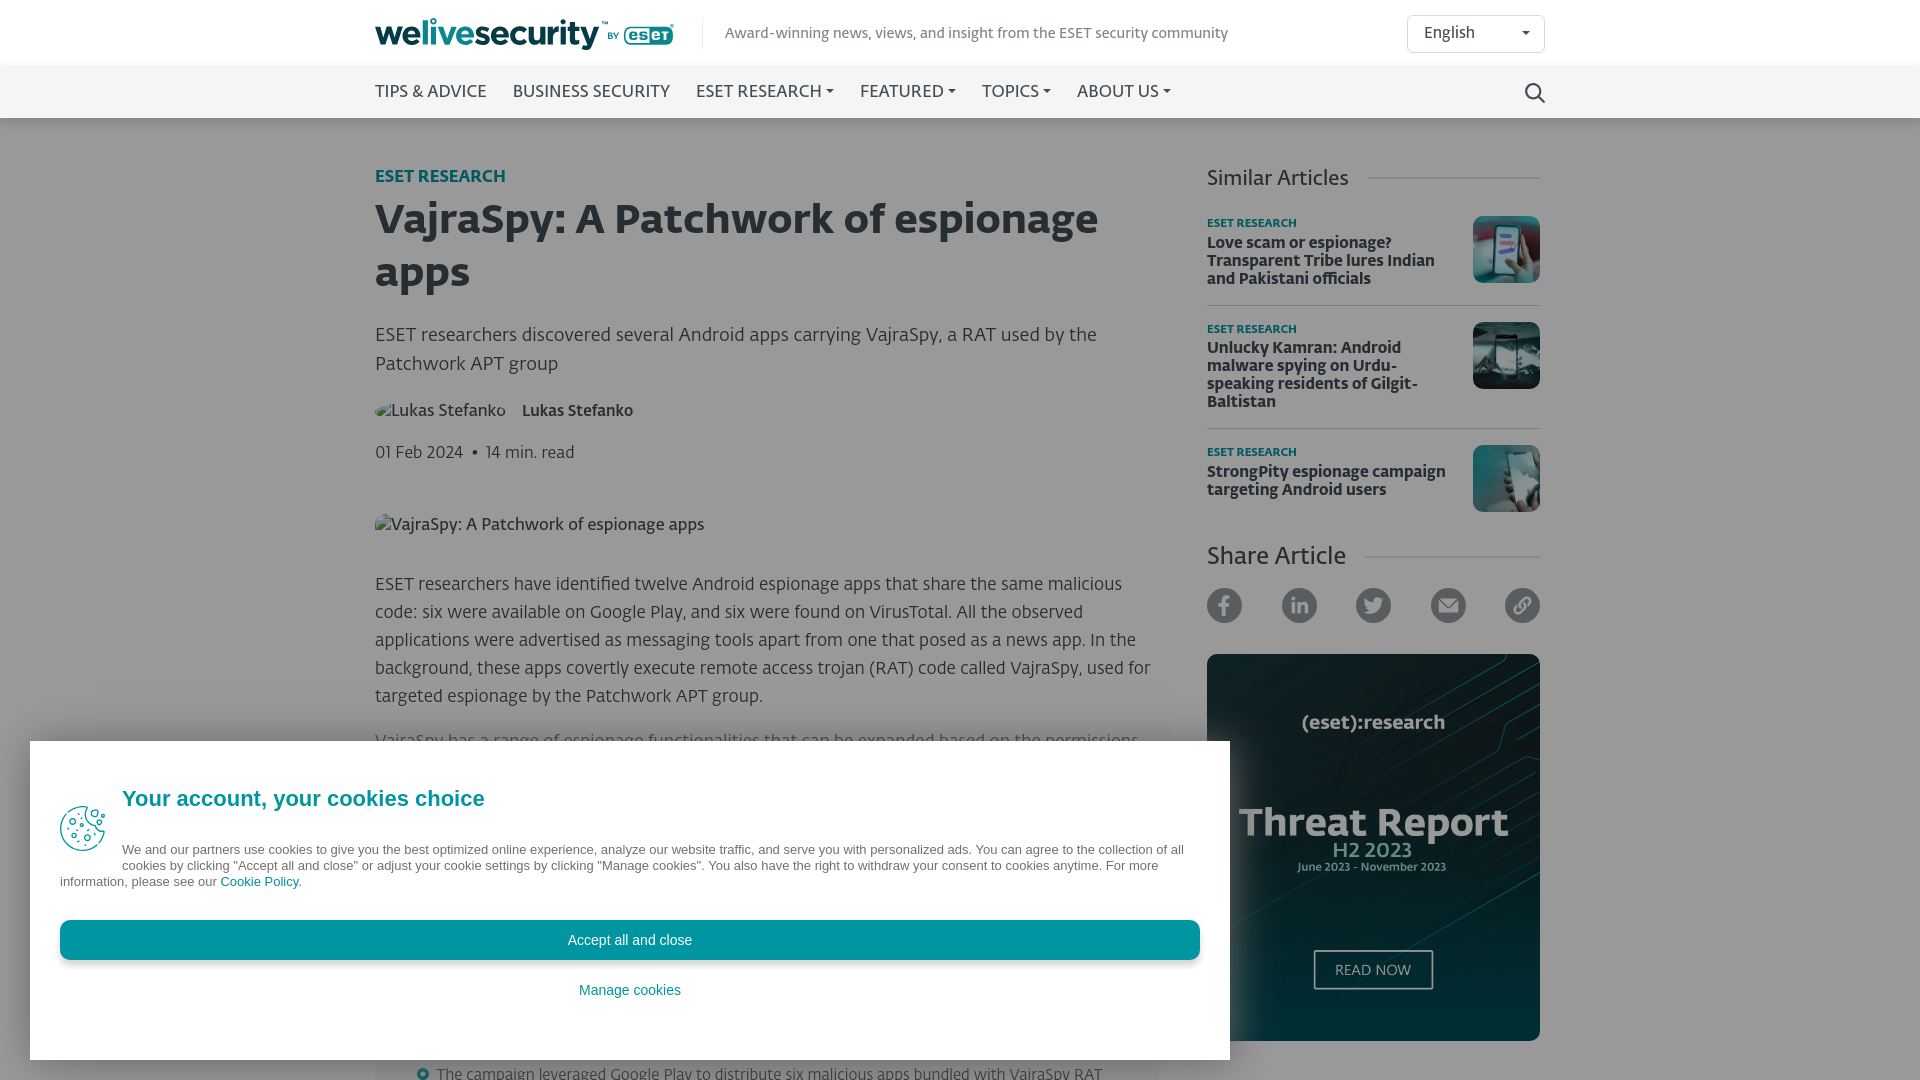Click READ NOW threat report button
The height and width of the screenshot is (1080, 1920).
[1373, 969]
